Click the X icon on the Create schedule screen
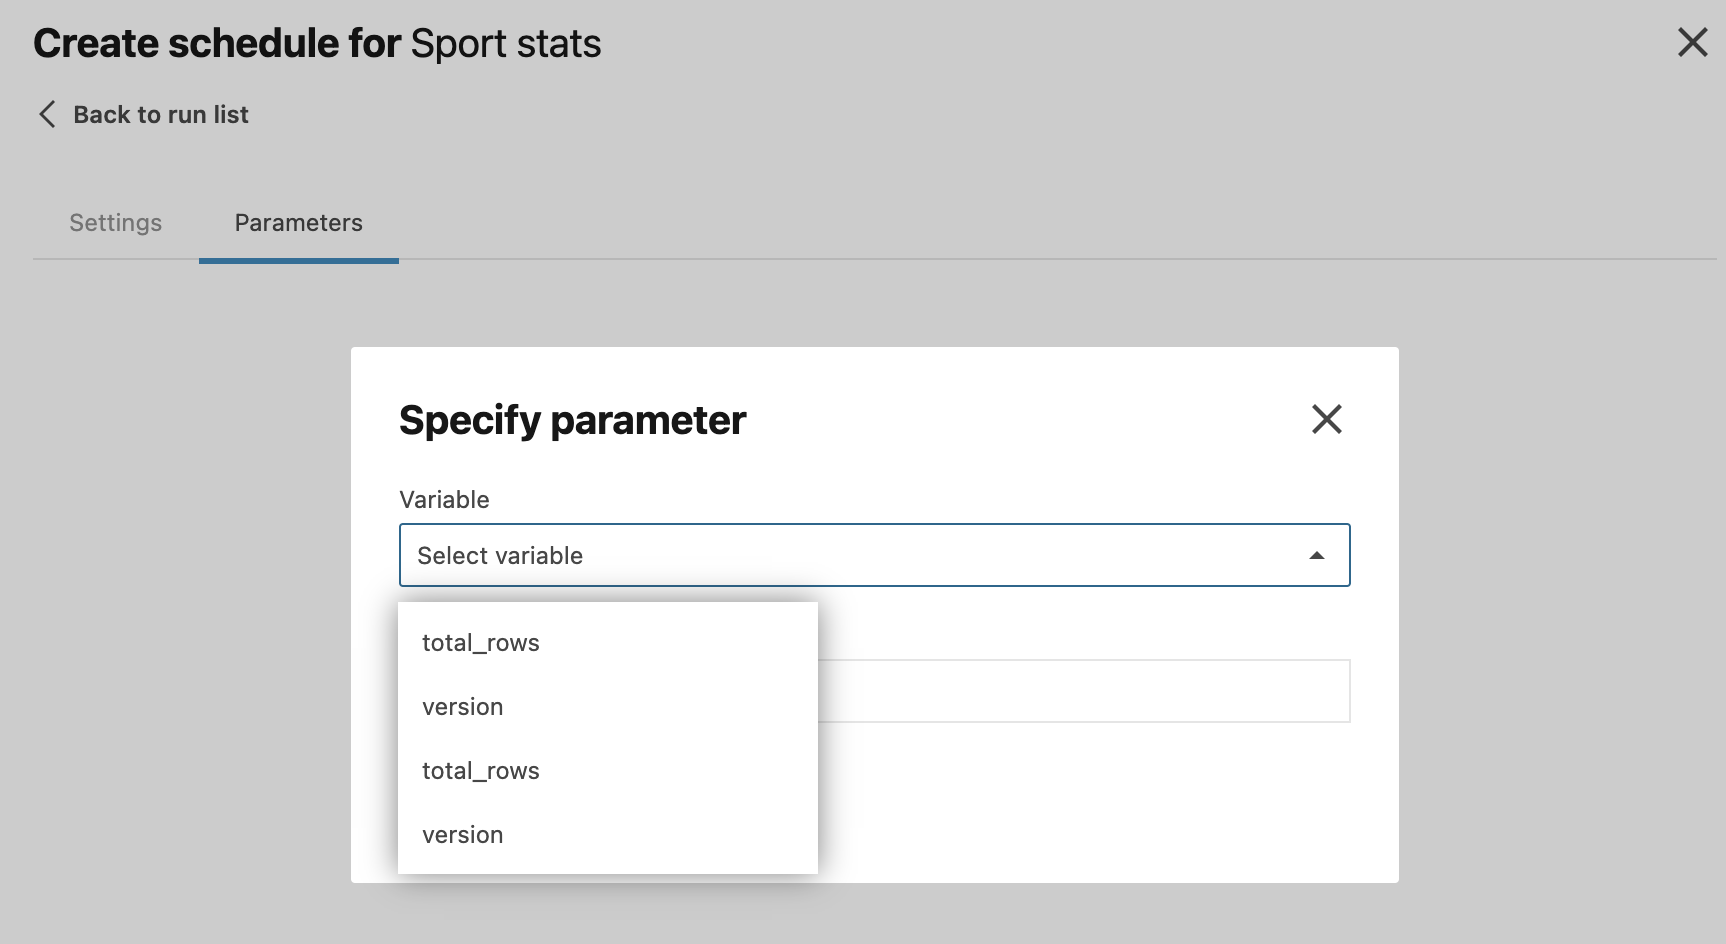 (1692, 42)
